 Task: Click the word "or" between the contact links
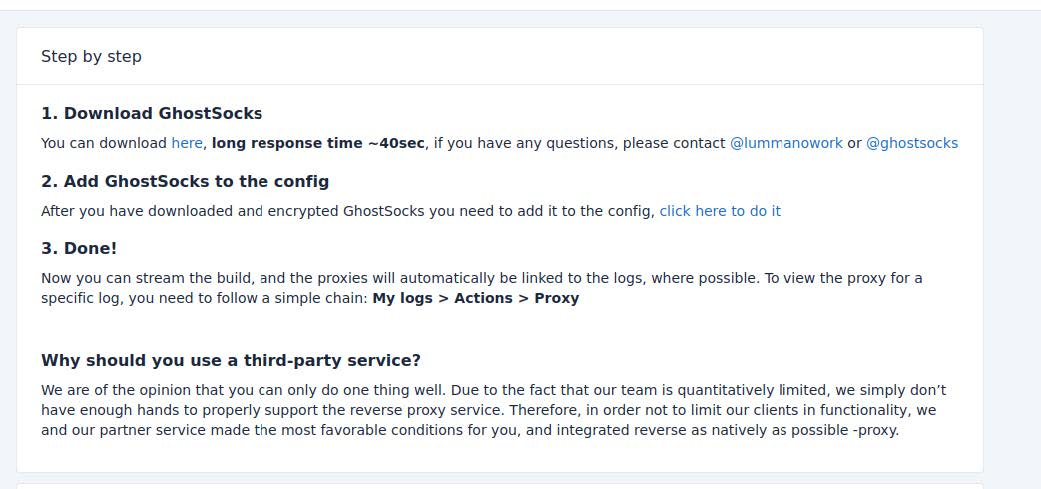[854, 143]
